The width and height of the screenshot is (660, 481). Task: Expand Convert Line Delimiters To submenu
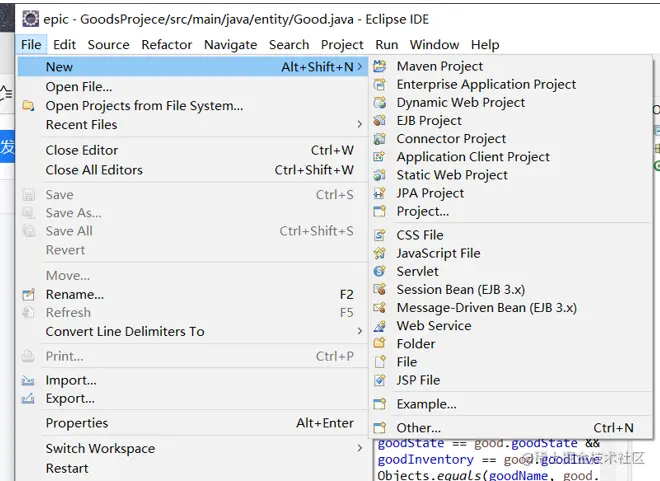click(x=359, y=331)
